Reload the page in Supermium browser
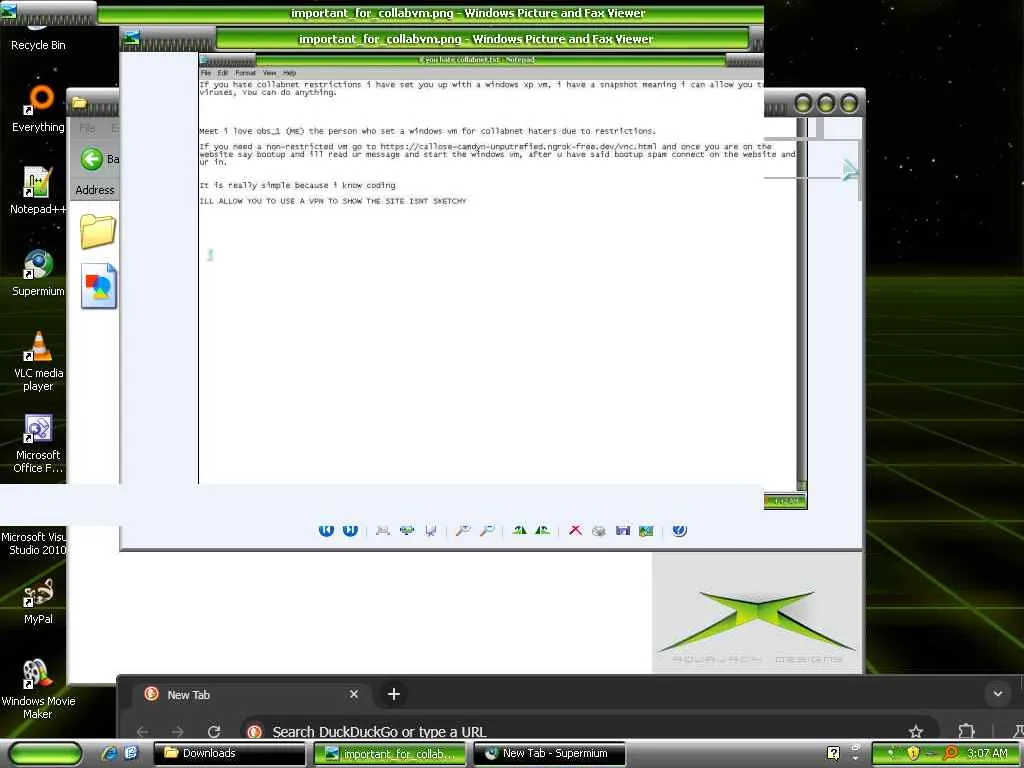This screenshot has width=1024, height=768. (214, 731)
